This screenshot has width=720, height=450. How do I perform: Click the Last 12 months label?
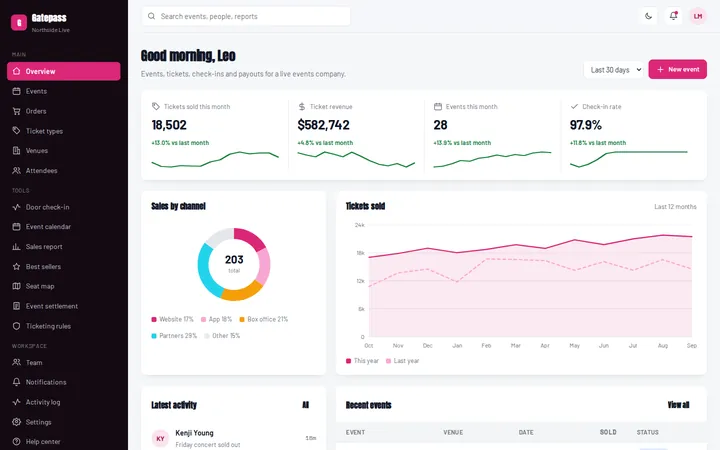675,207
